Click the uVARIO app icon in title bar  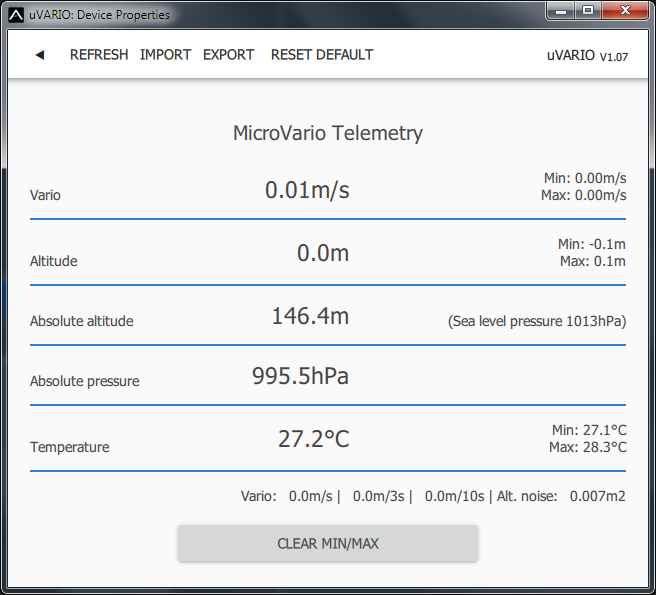(17, 14)
